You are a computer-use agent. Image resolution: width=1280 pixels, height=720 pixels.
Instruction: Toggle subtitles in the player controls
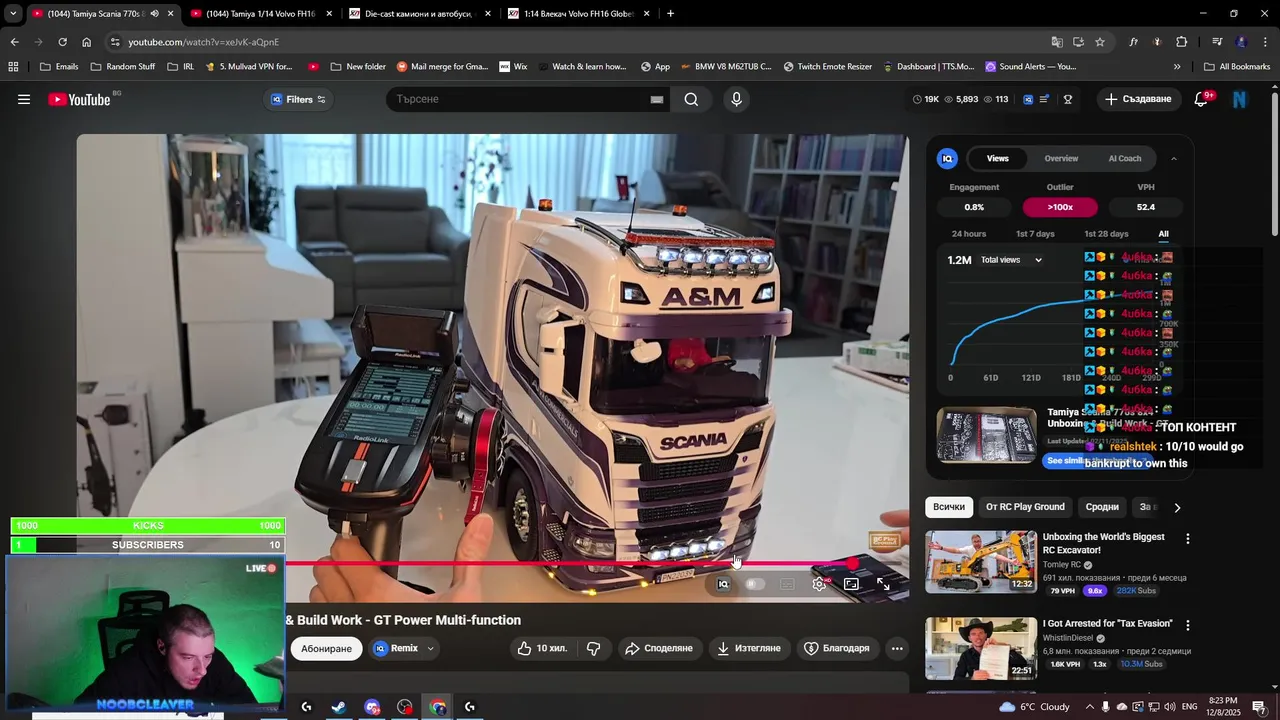(787, 584)
